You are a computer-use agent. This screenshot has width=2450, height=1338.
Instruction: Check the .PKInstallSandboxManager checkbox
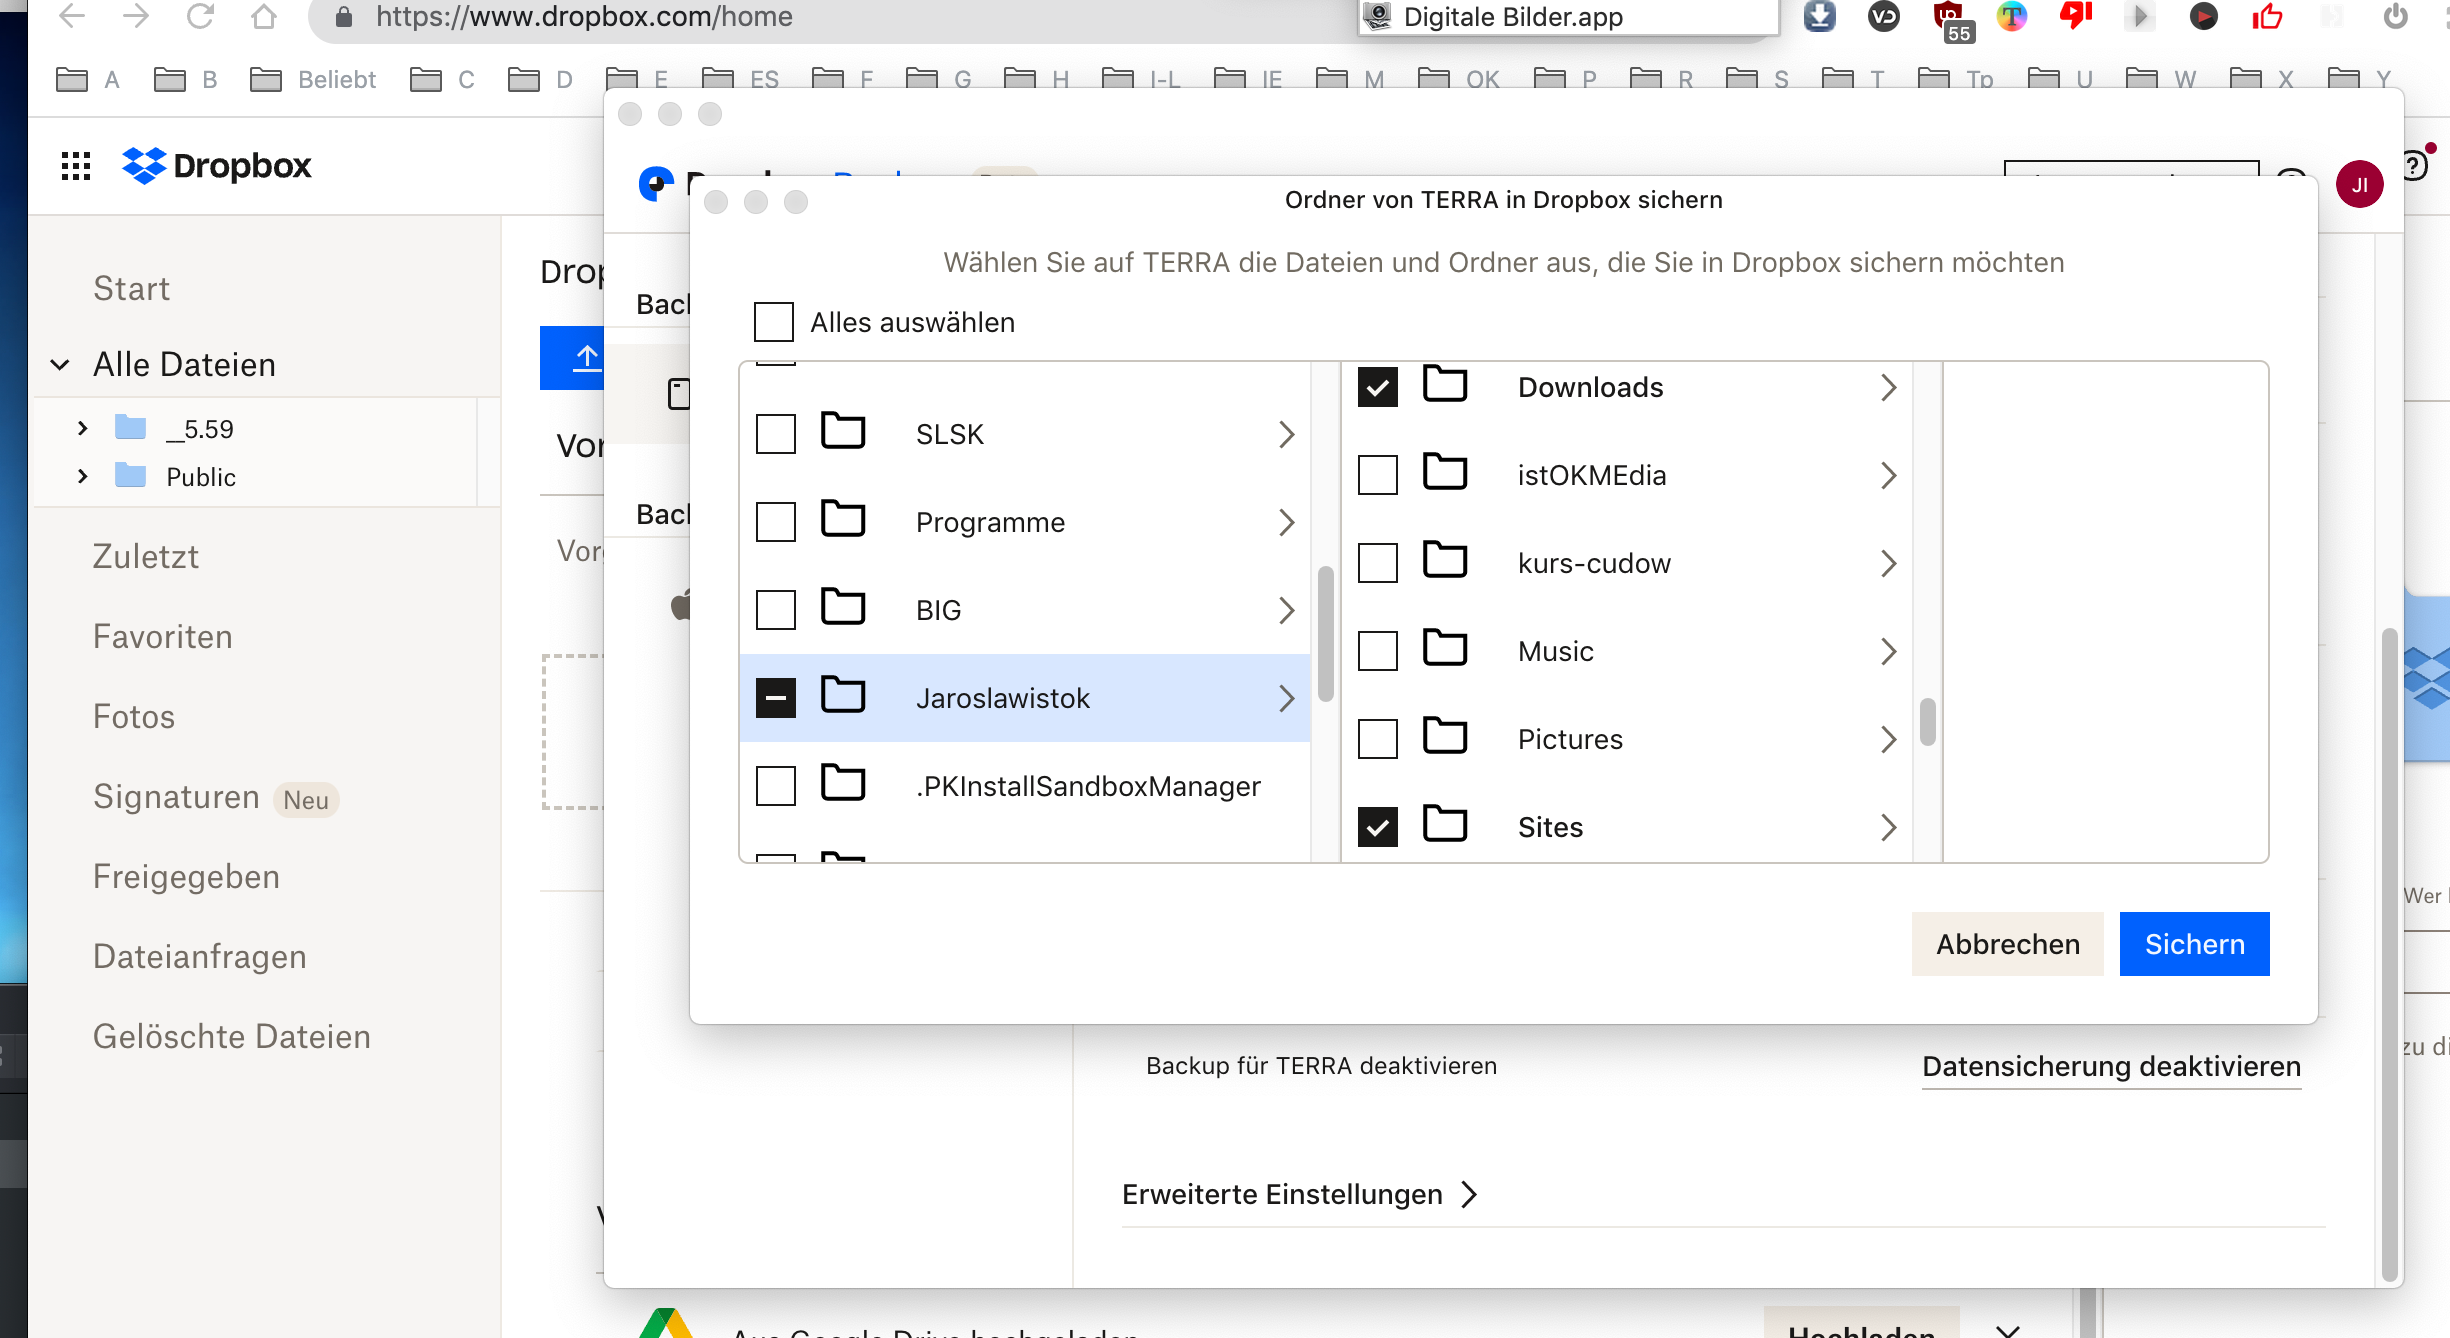coord(776,786)
